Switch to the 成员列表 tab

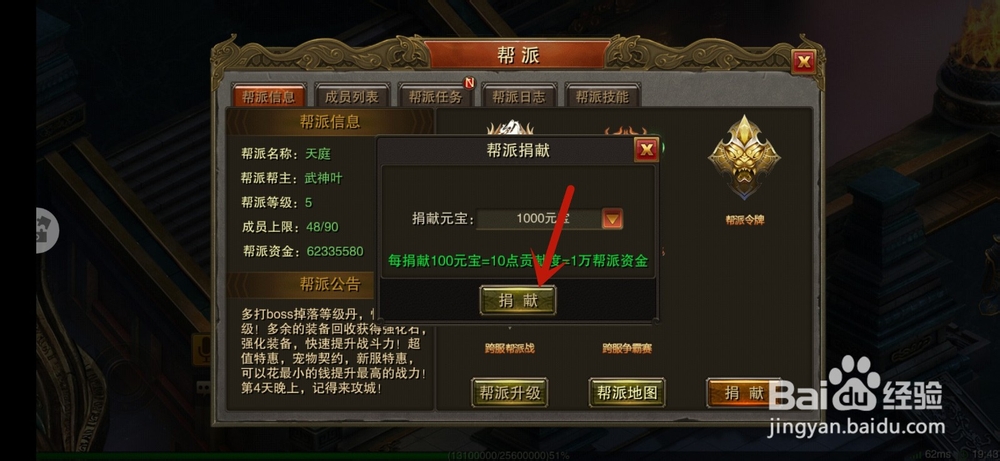[351, 97]
